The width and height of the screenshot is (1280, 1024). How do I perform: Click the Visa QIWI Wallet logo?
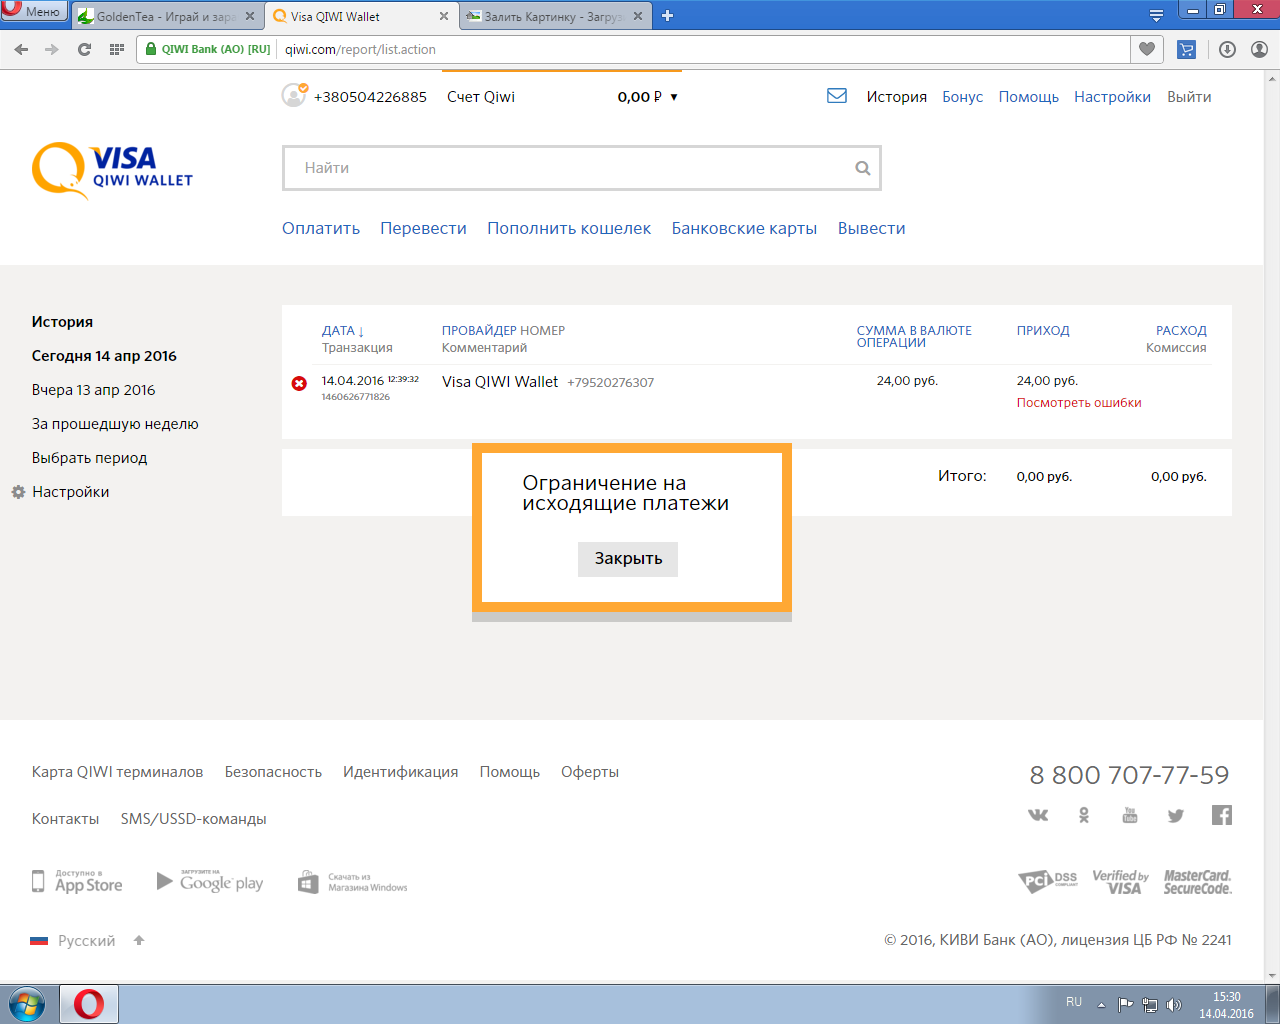tap(112, 170)
